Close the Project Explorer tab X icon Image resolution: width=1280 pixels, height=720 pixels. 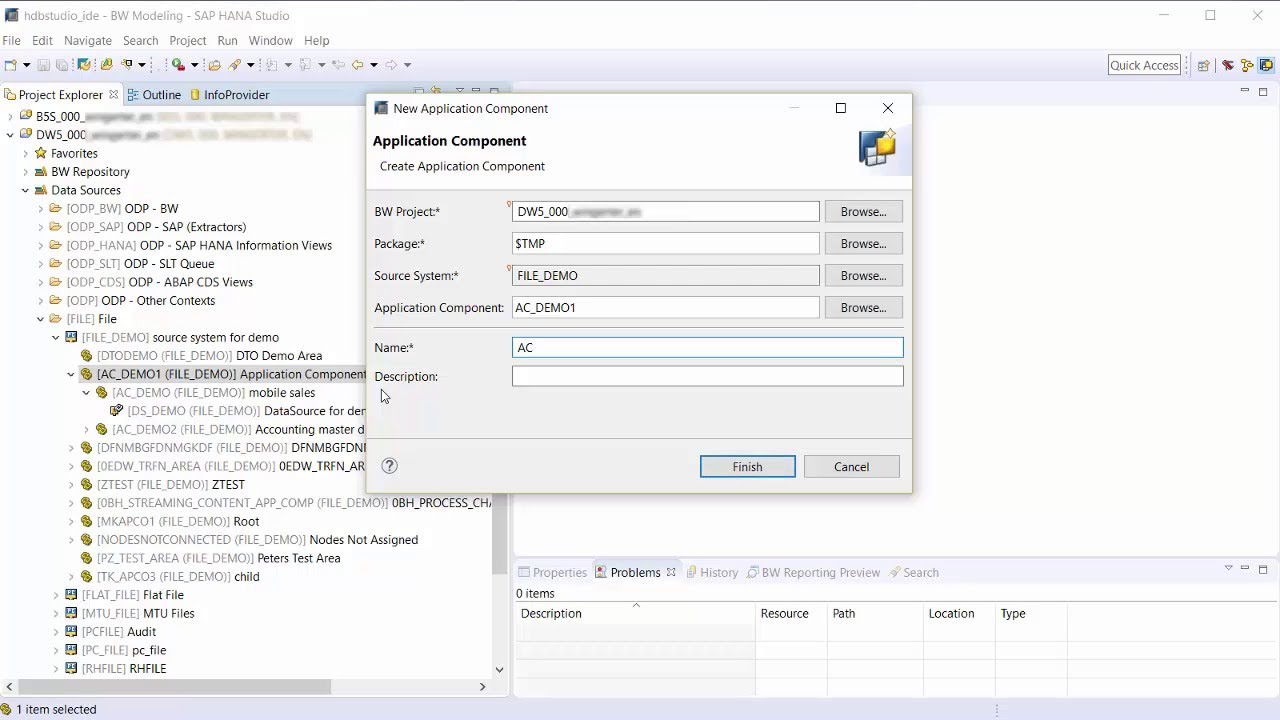coord(114,95)
